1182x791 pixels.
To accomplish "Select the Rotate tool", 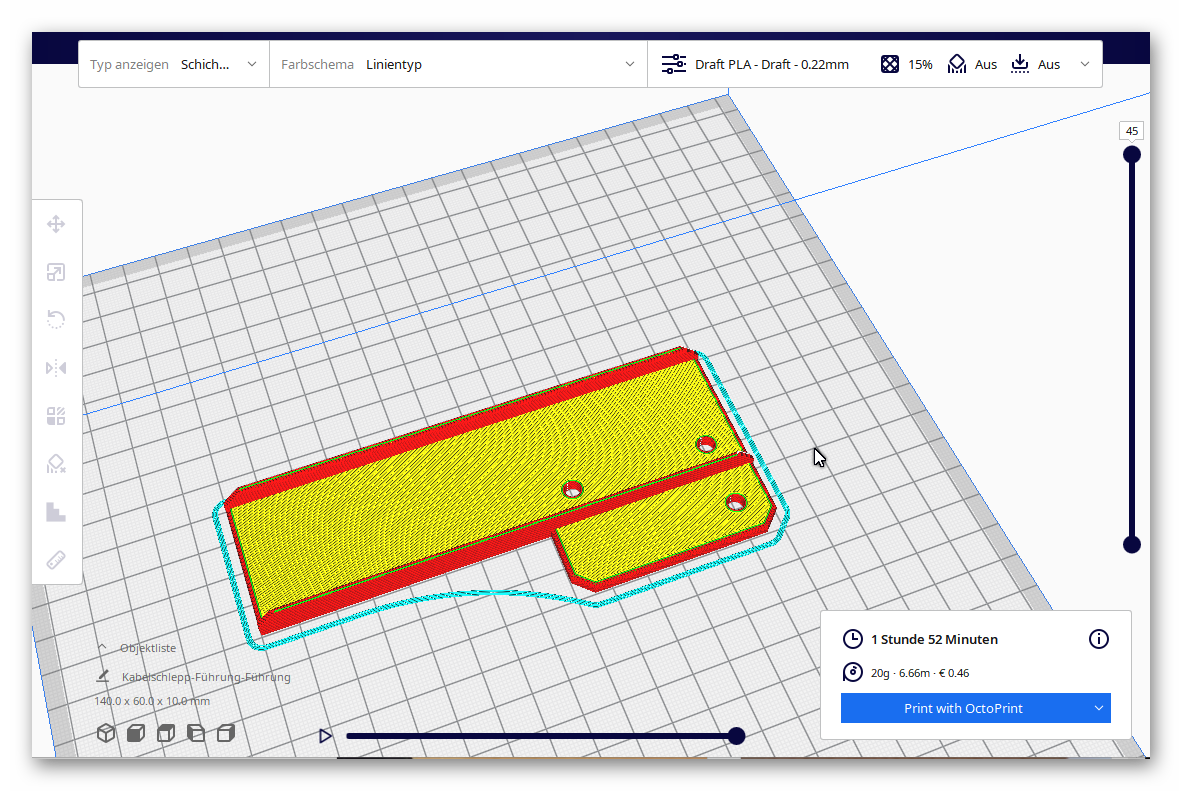I will click(x=57, y=319).
